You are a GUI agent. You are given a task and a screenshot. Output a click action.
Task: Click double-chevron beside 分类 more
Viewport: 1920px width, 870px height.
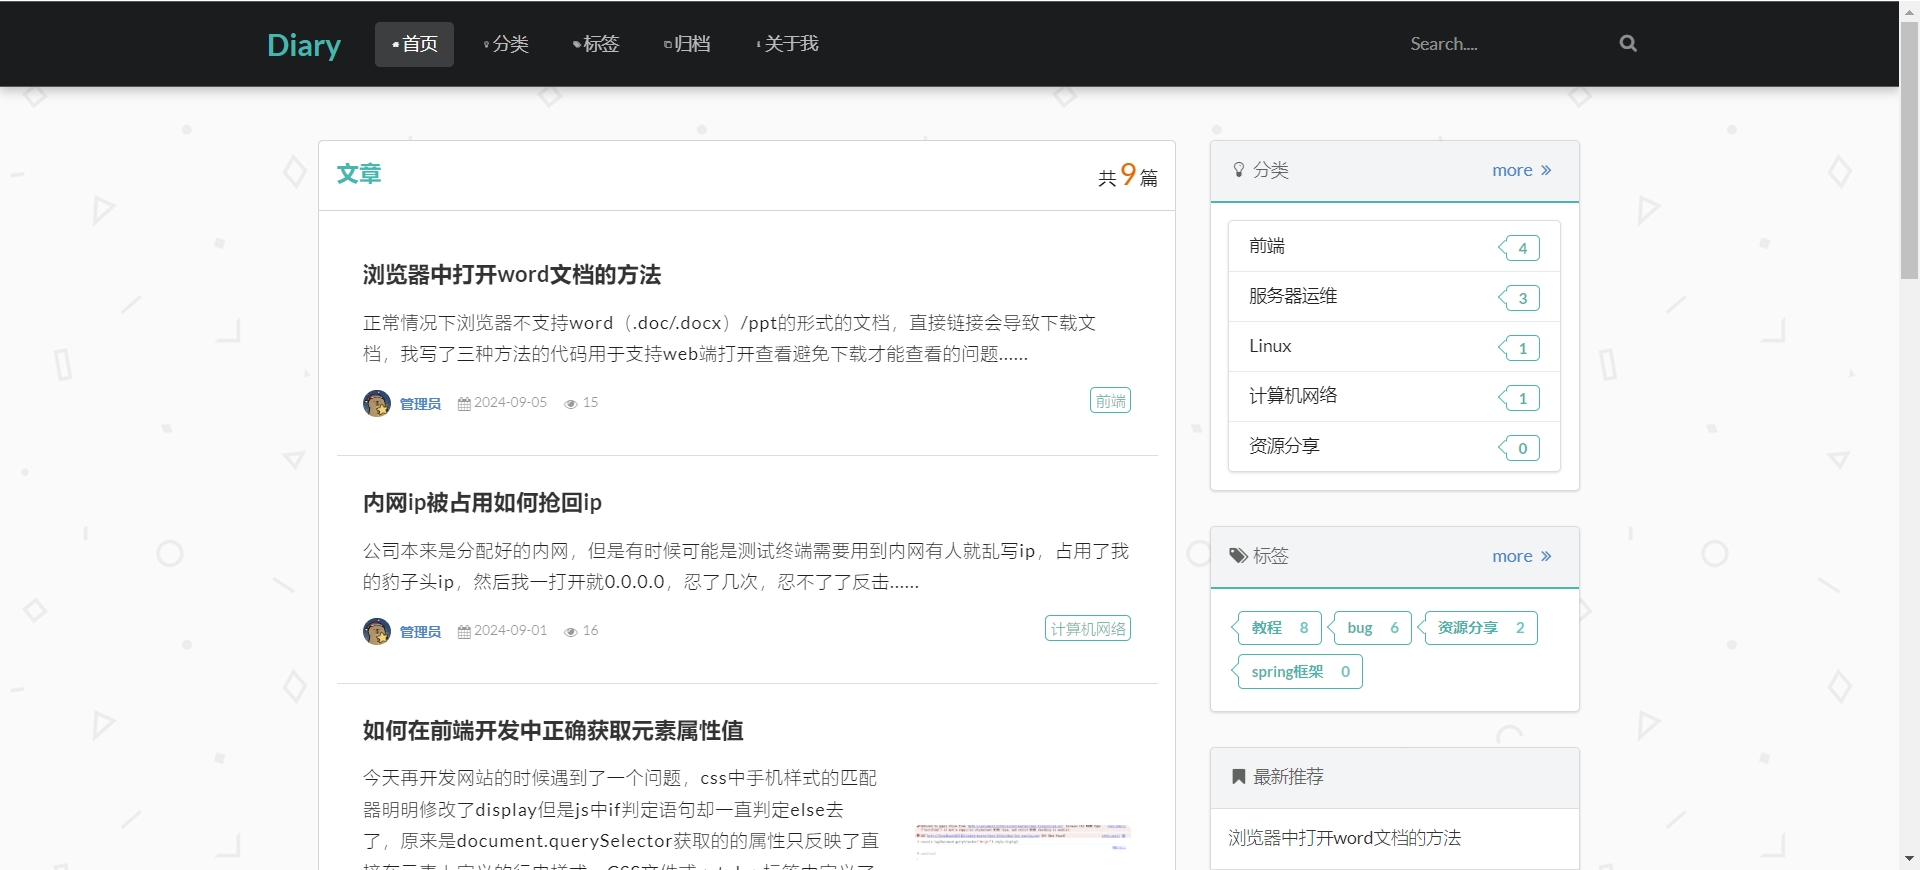click(1546, 171)
